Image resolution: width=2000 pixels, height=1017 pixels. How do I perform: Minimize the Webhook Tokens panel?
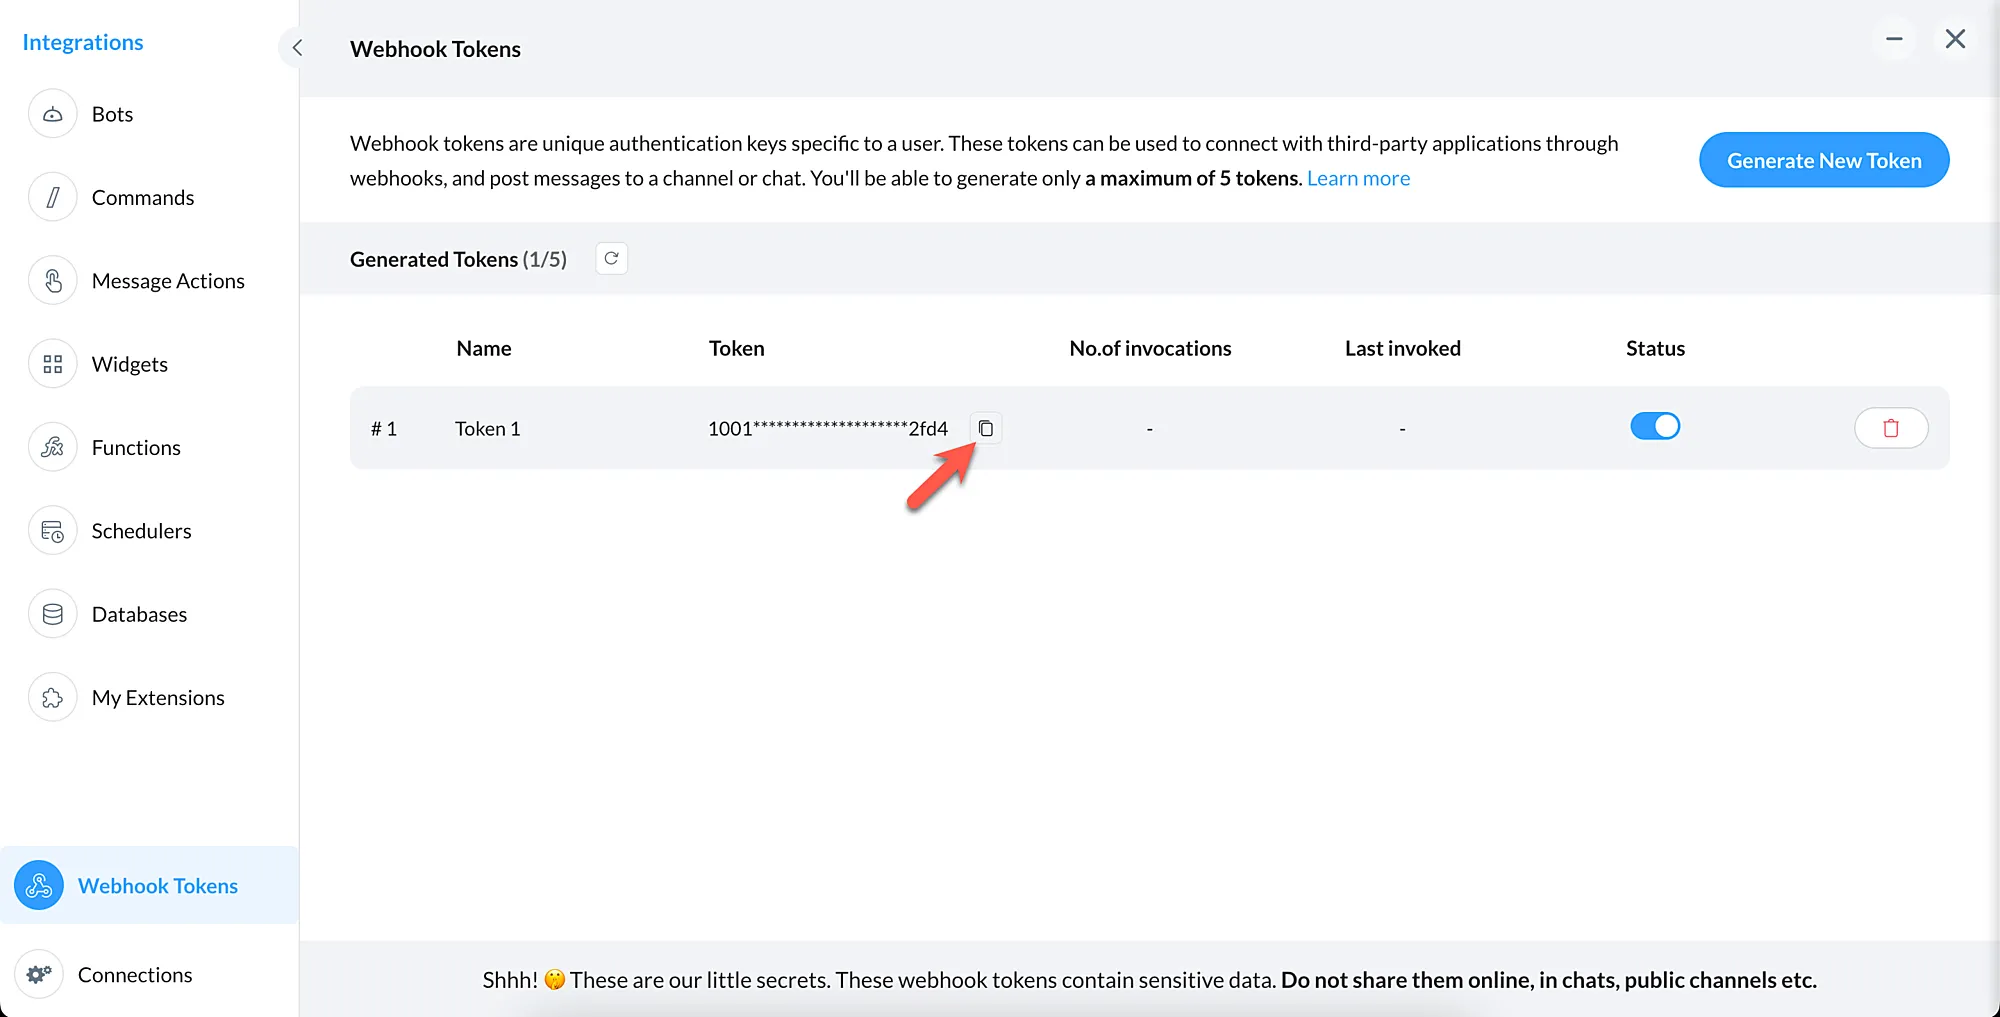pos(1894,39)
